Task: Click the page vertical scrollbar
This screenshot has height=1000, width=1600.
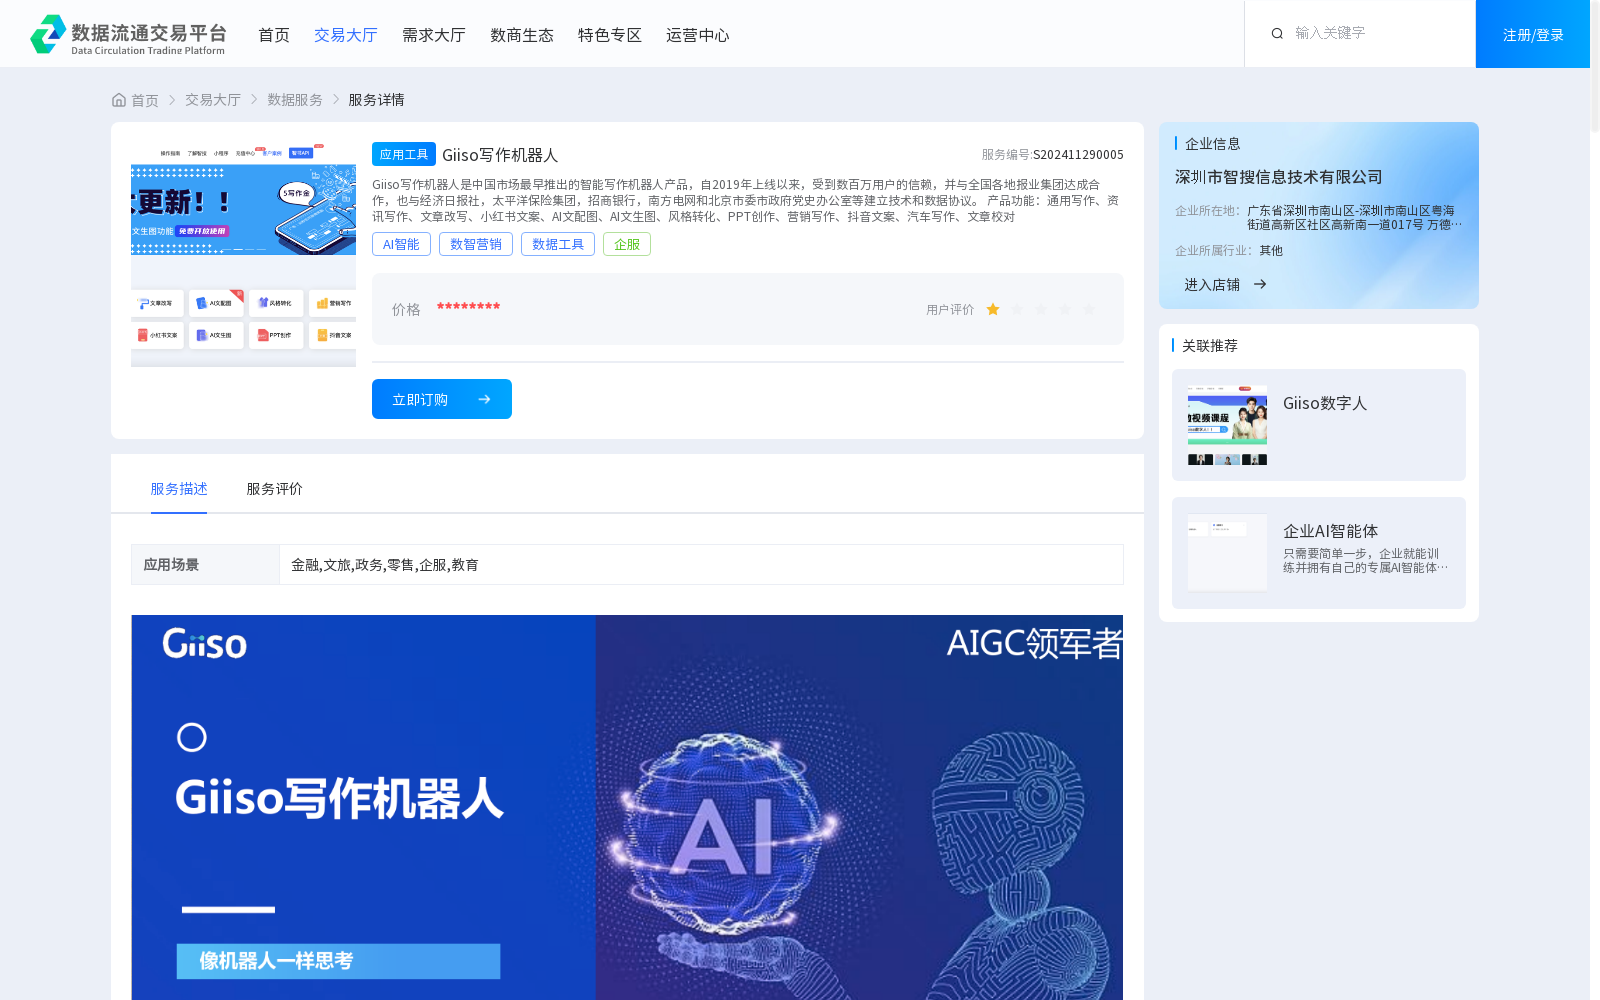Action: click(x=1595, y=67)
